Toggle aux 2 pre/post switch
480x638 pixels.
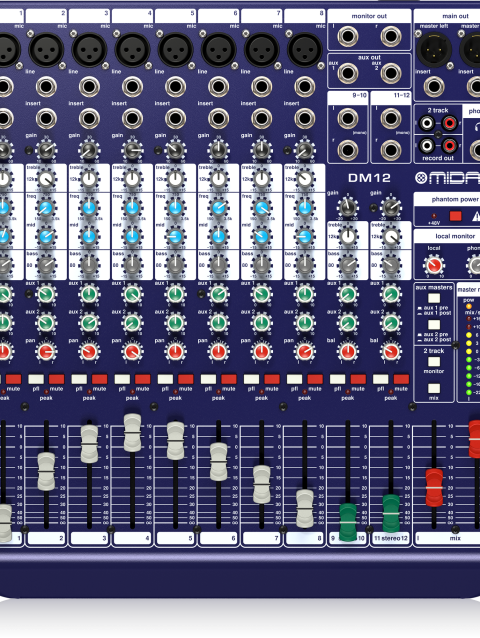(x=434, y=325)
